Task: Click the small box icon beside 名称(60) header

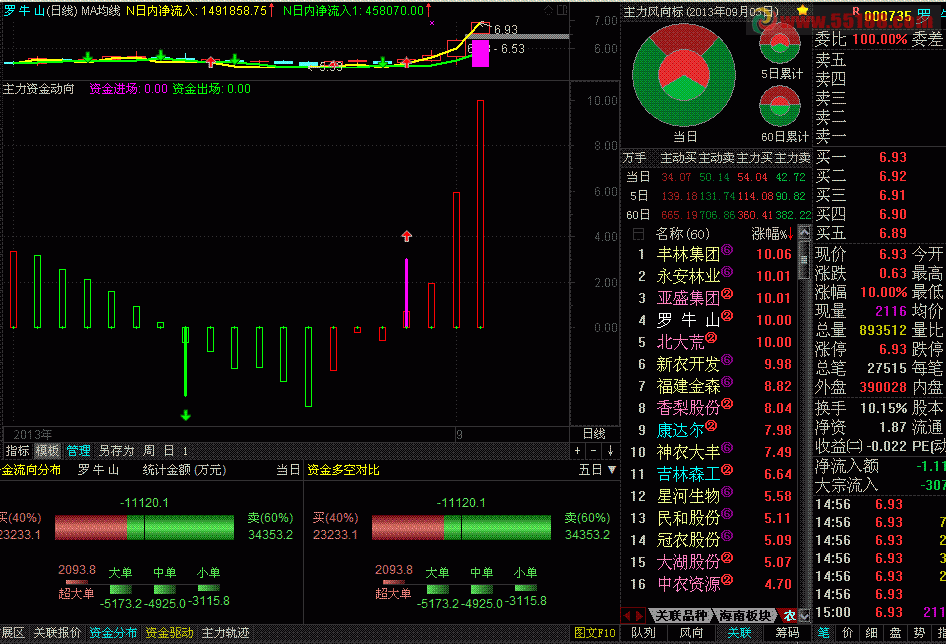Action: point(638,234)
